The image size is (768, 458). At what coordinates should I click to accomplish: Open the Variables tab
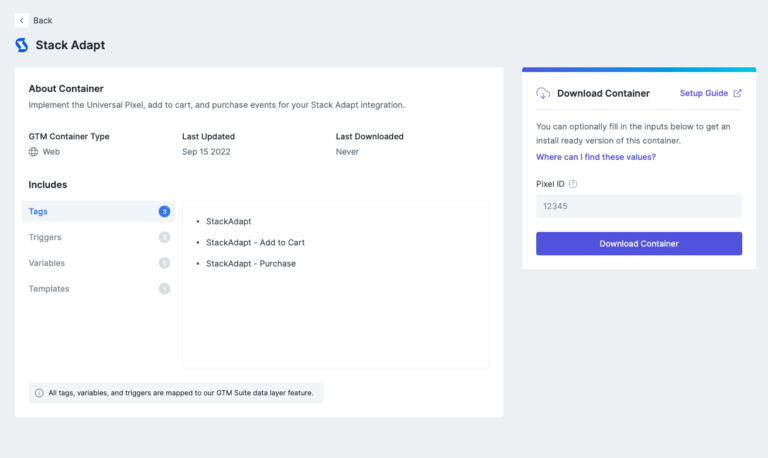[x=98, y=263]
